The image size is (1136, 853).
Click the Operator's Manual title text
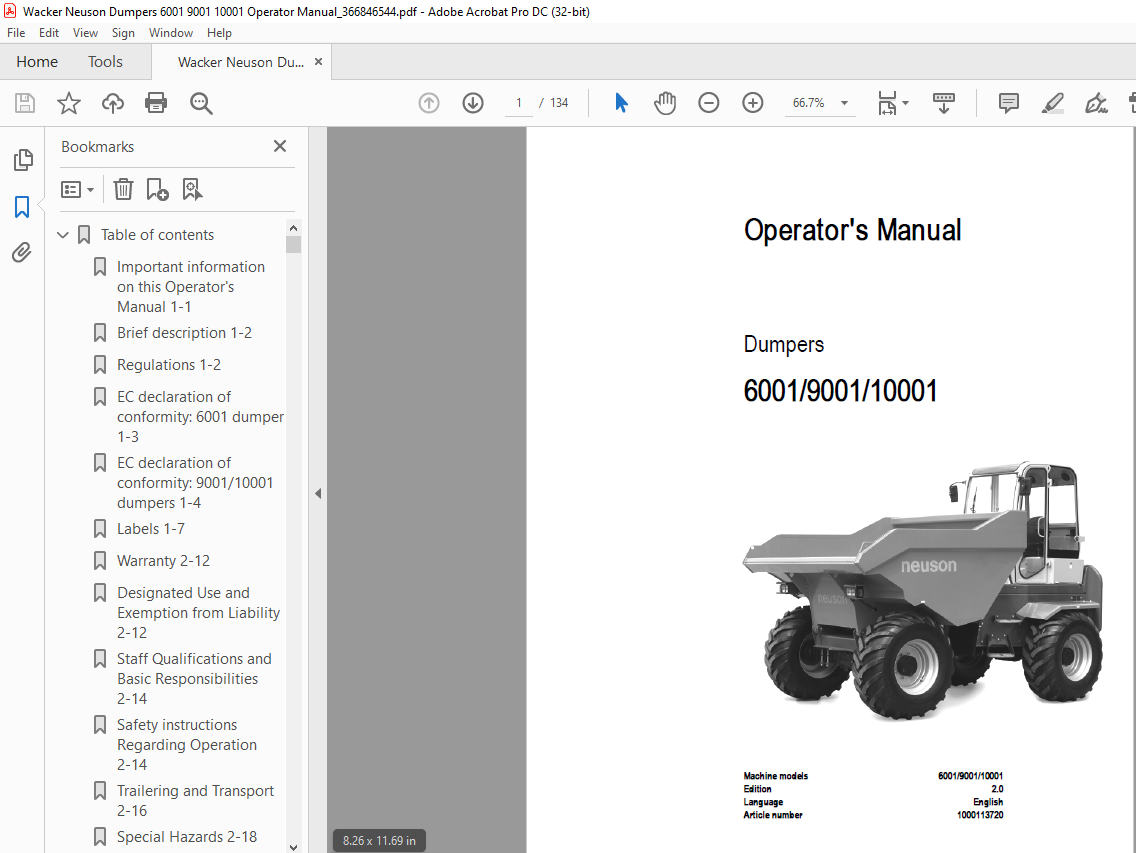point(852,230)
